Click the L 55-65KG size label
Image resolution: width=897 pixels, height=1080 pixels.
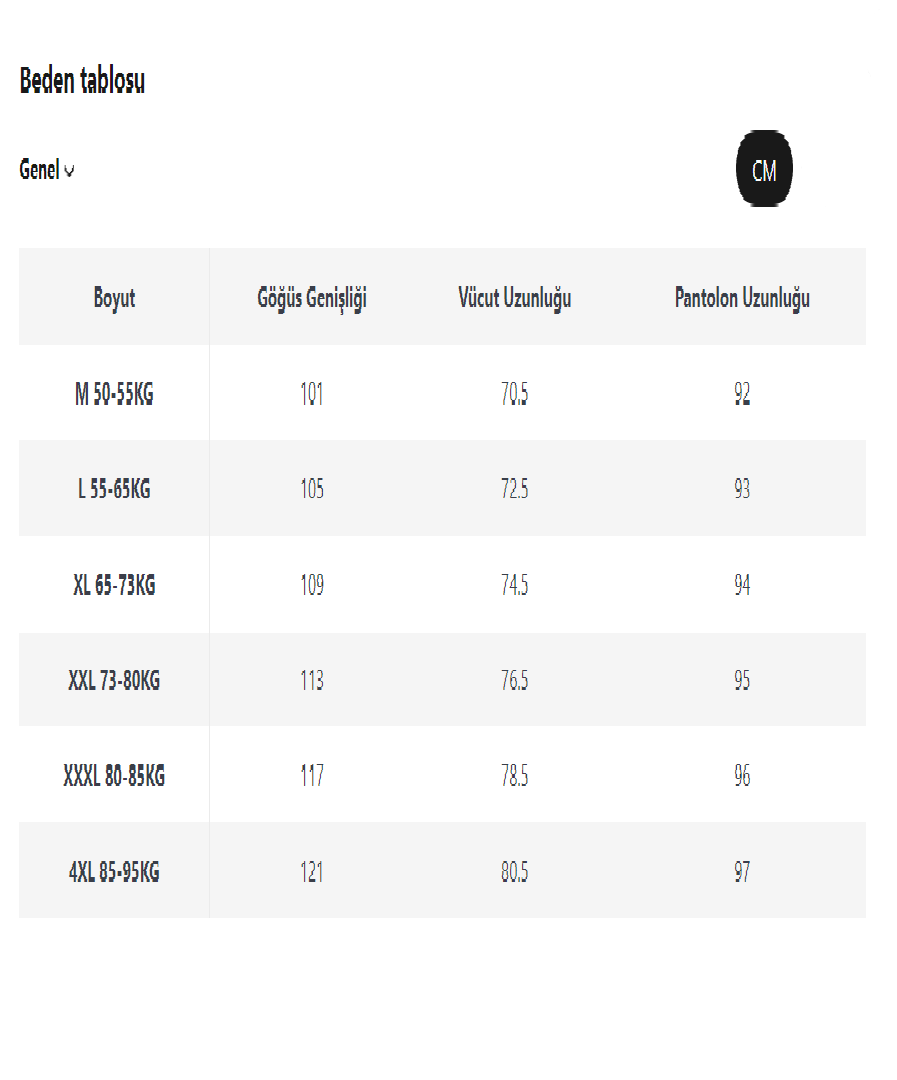[x=114, y=490]
